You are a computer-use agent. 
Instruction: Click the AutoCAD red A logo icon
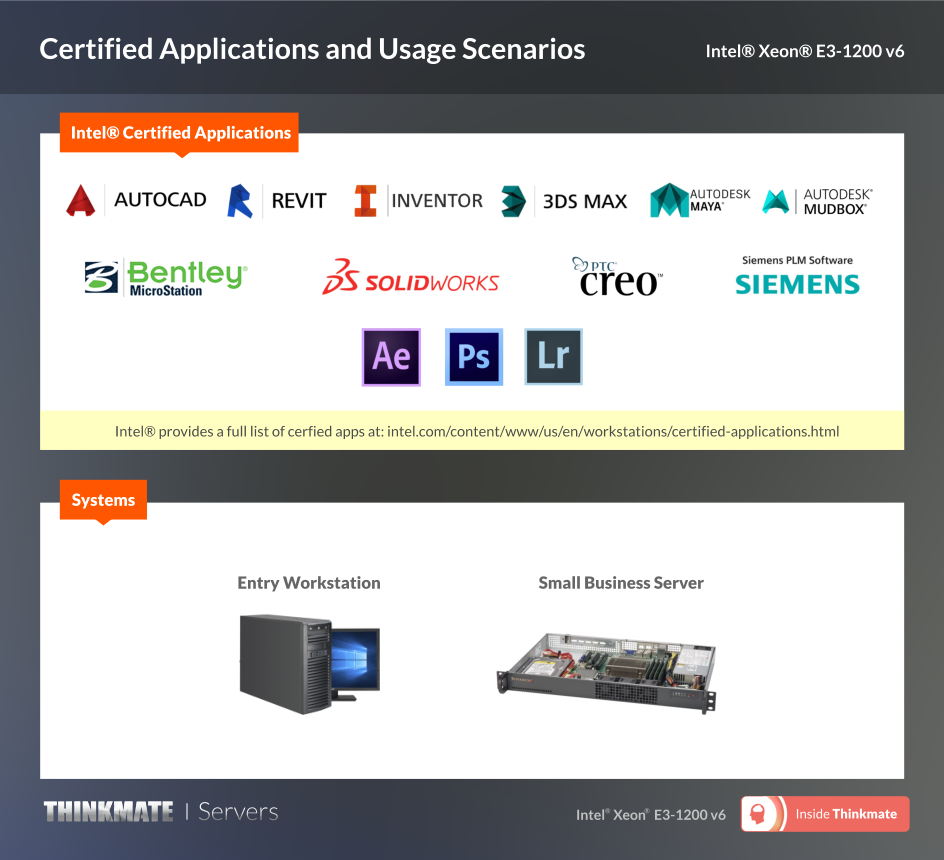point(81,201)
